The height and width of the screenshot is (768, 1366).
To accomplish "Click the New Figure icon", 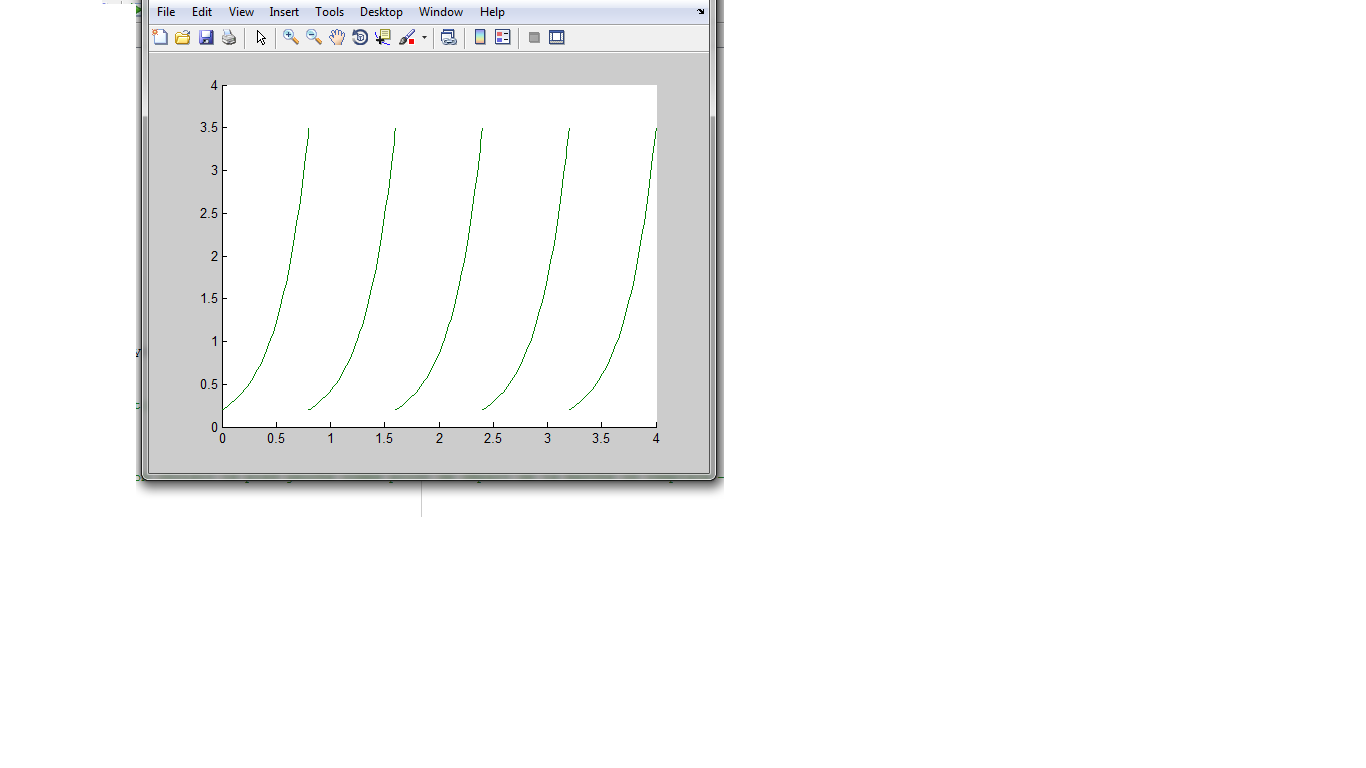I will (x=160, y=38).
